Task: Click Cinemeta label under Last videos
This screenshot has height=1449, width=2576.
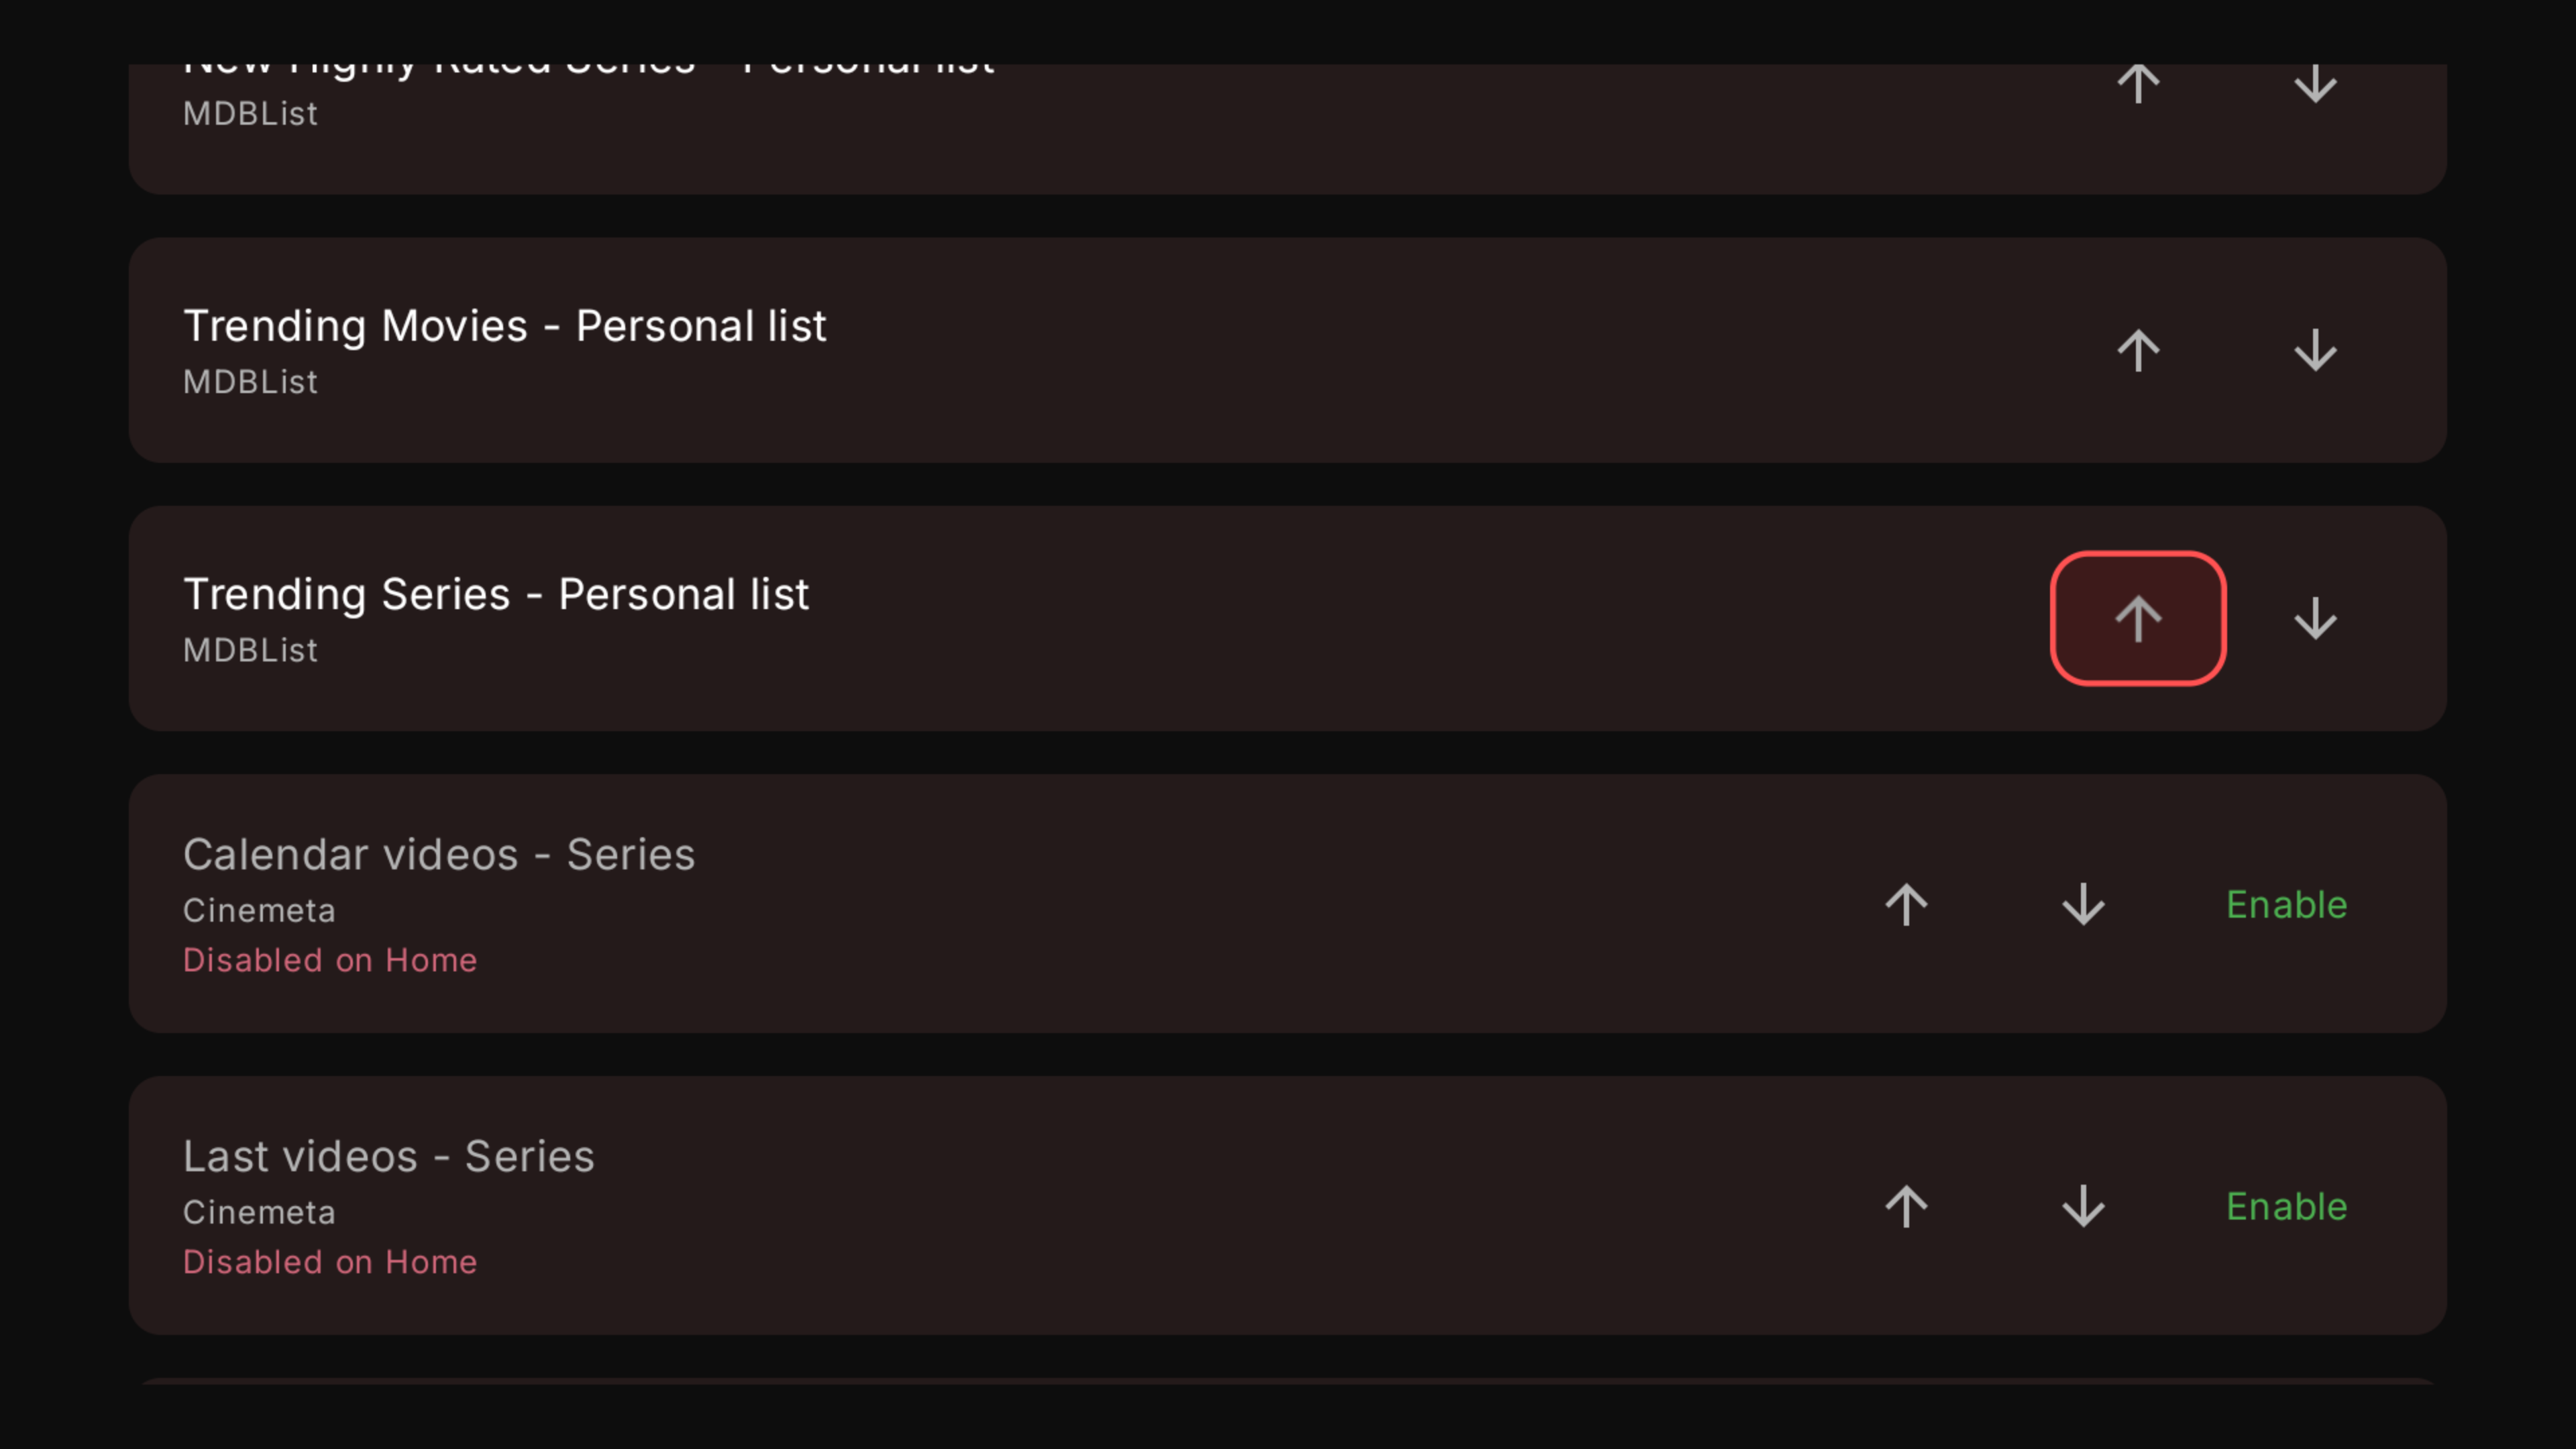Action: pyautogui.click(x=259, y=1213)
